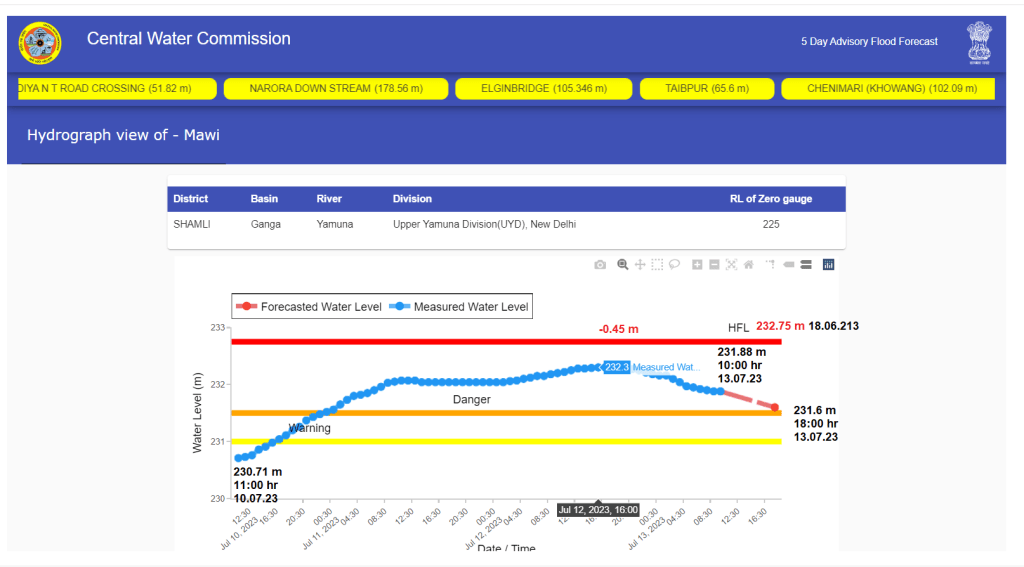
Task: Select the Zoom magnifier tool
Action: (x=622, y=265)
